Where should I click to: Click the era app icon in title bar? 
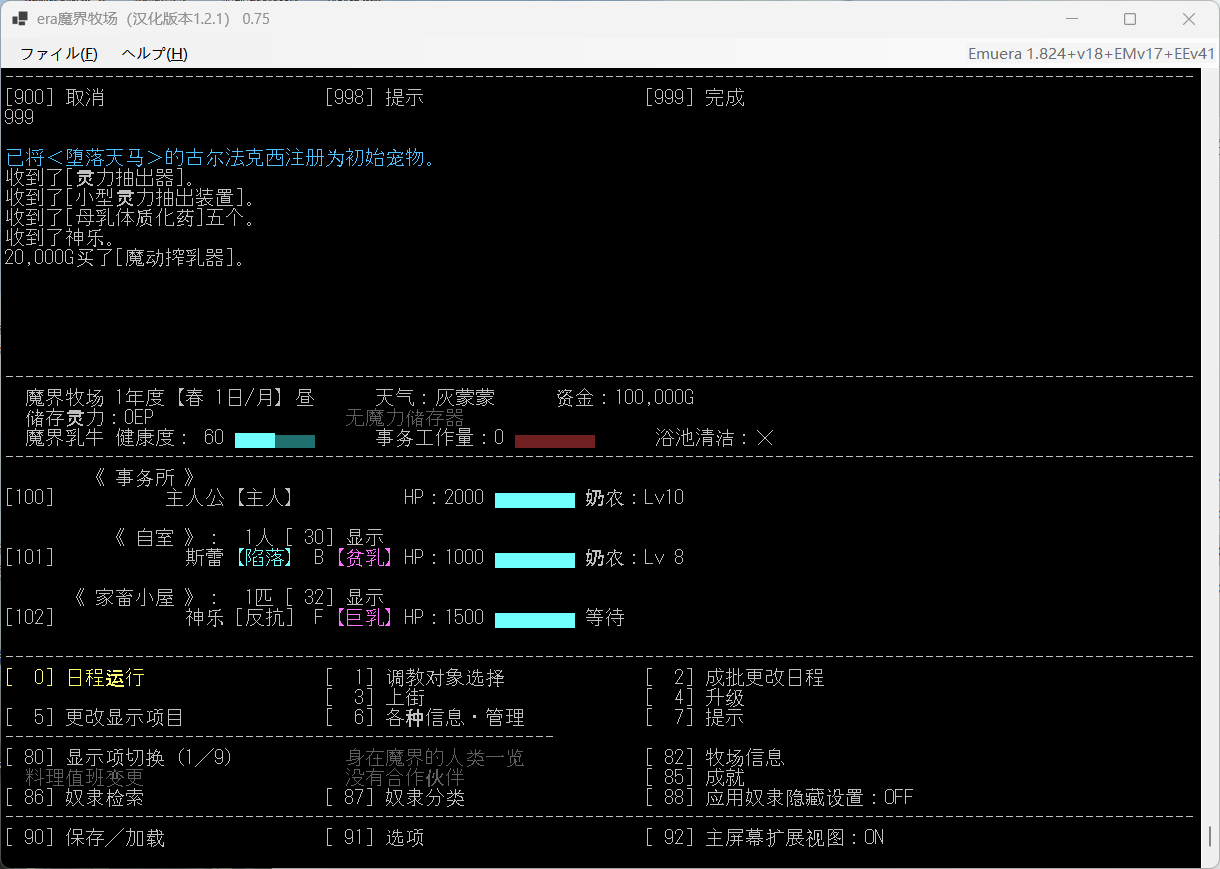tap(20, 19)
